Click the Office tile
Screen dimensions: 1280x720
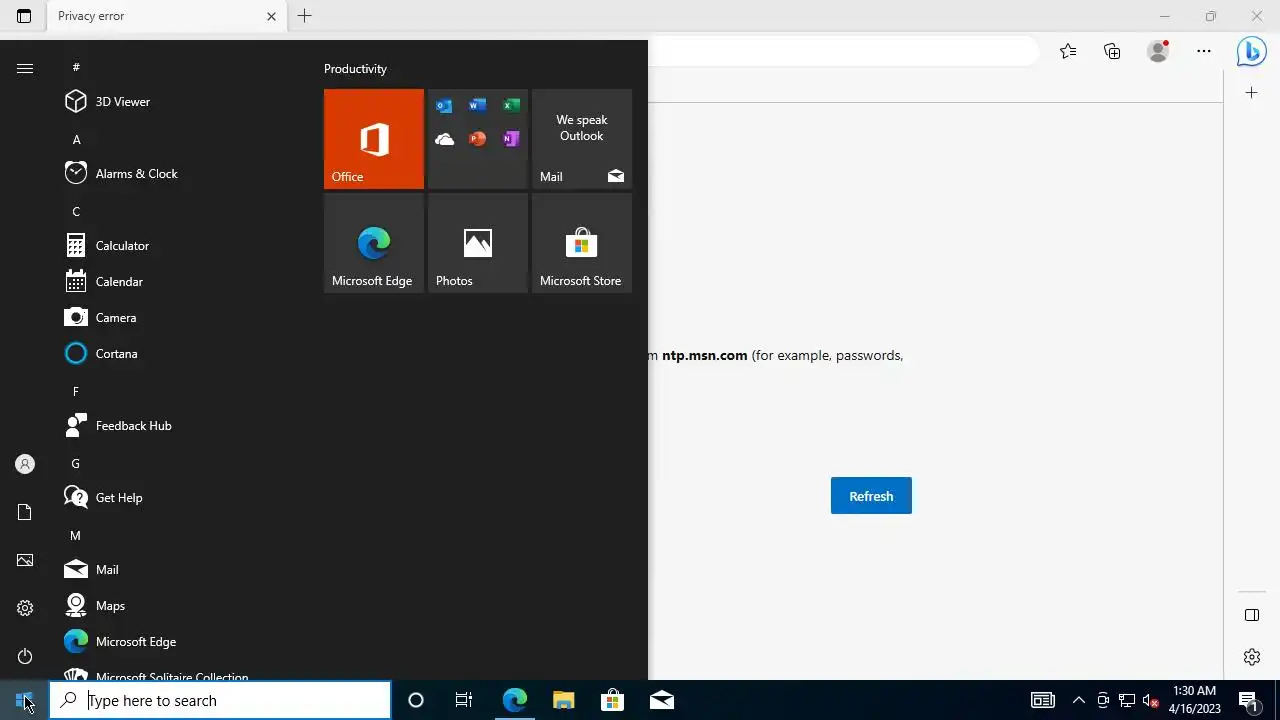coord(374,139)
